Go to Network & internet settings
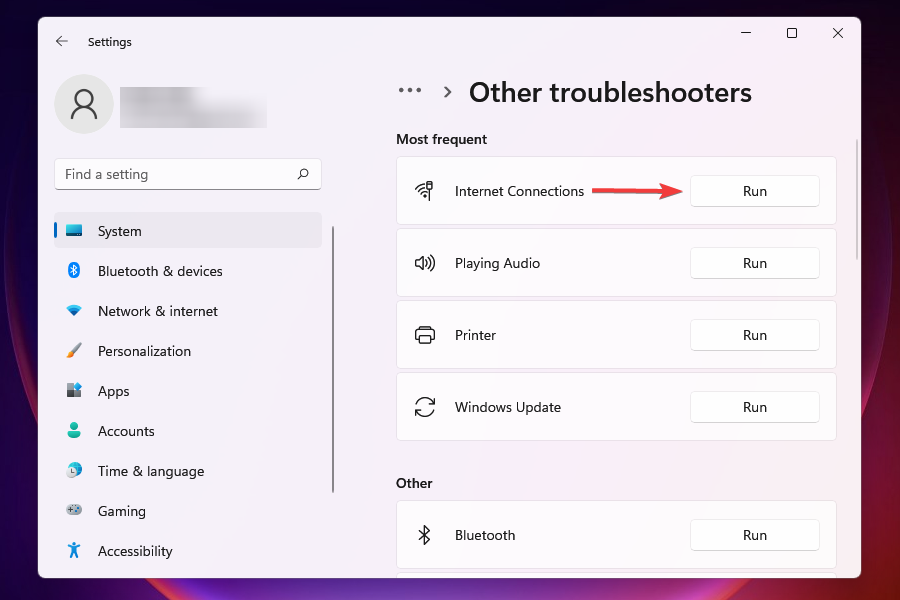900x600 pixels. click(x=188, y=311)
